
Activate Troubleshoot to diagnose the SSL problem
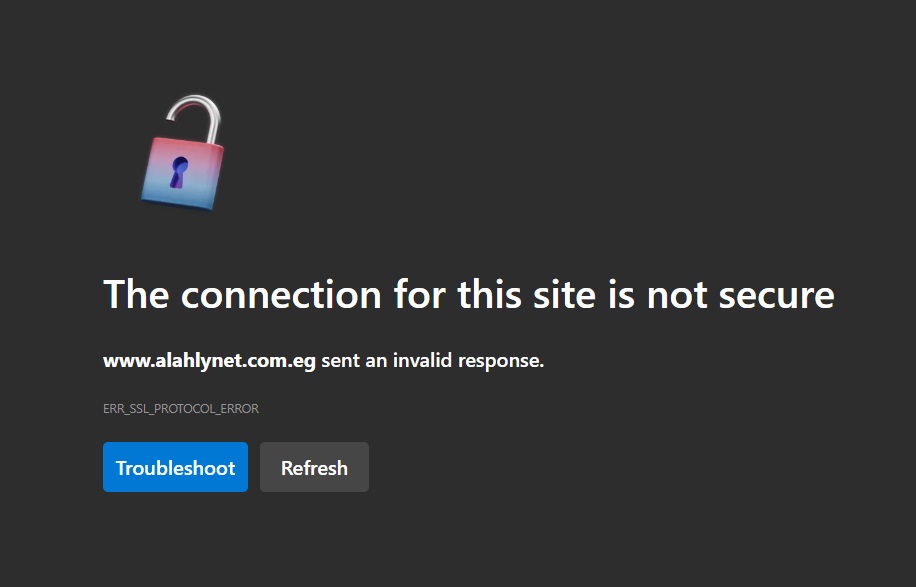[x=175, y=467]
